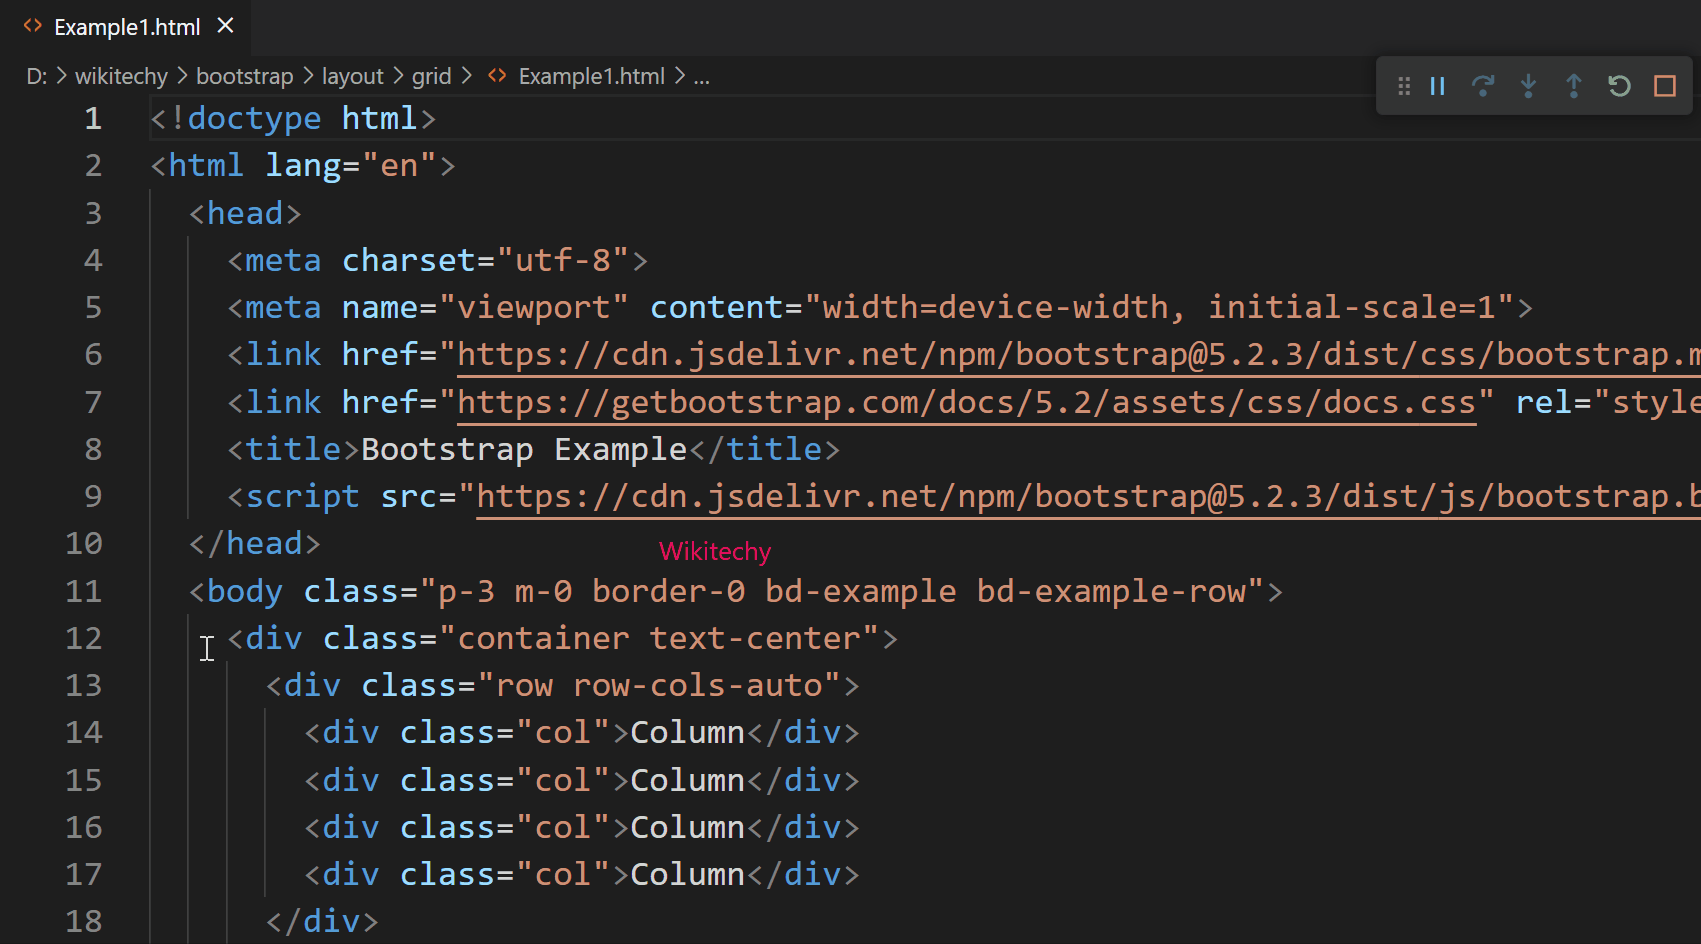Click line number 18 in the gutter

pyautogui.click(x=84, y=922)
